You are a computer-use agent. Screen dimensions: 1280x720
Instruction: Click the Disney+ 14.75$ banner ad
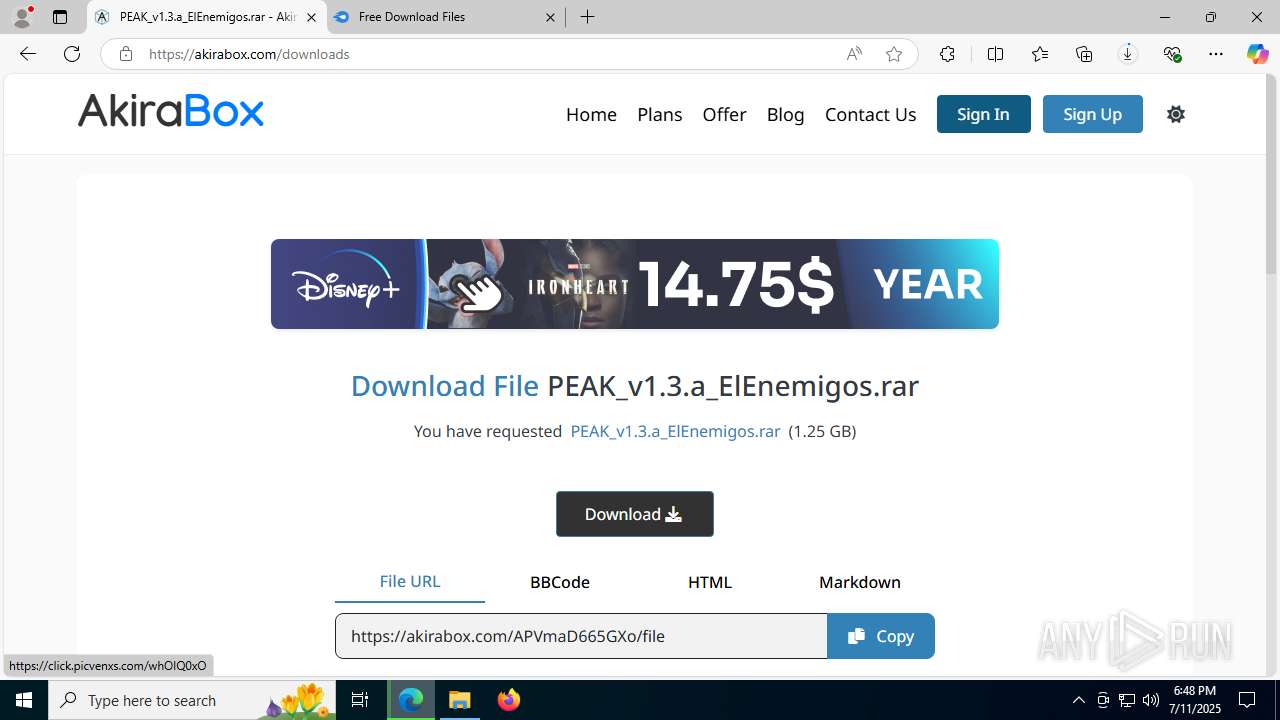(x=634, y=284)
